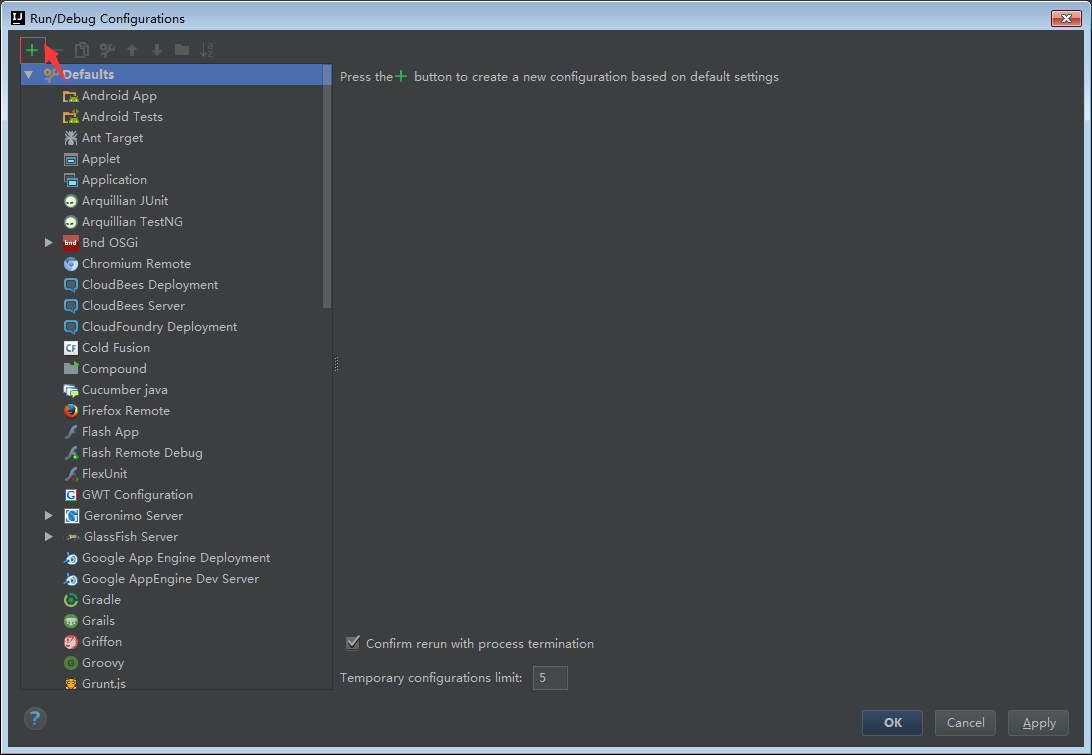Expand the Geronimo Server node

pos(49,515)
